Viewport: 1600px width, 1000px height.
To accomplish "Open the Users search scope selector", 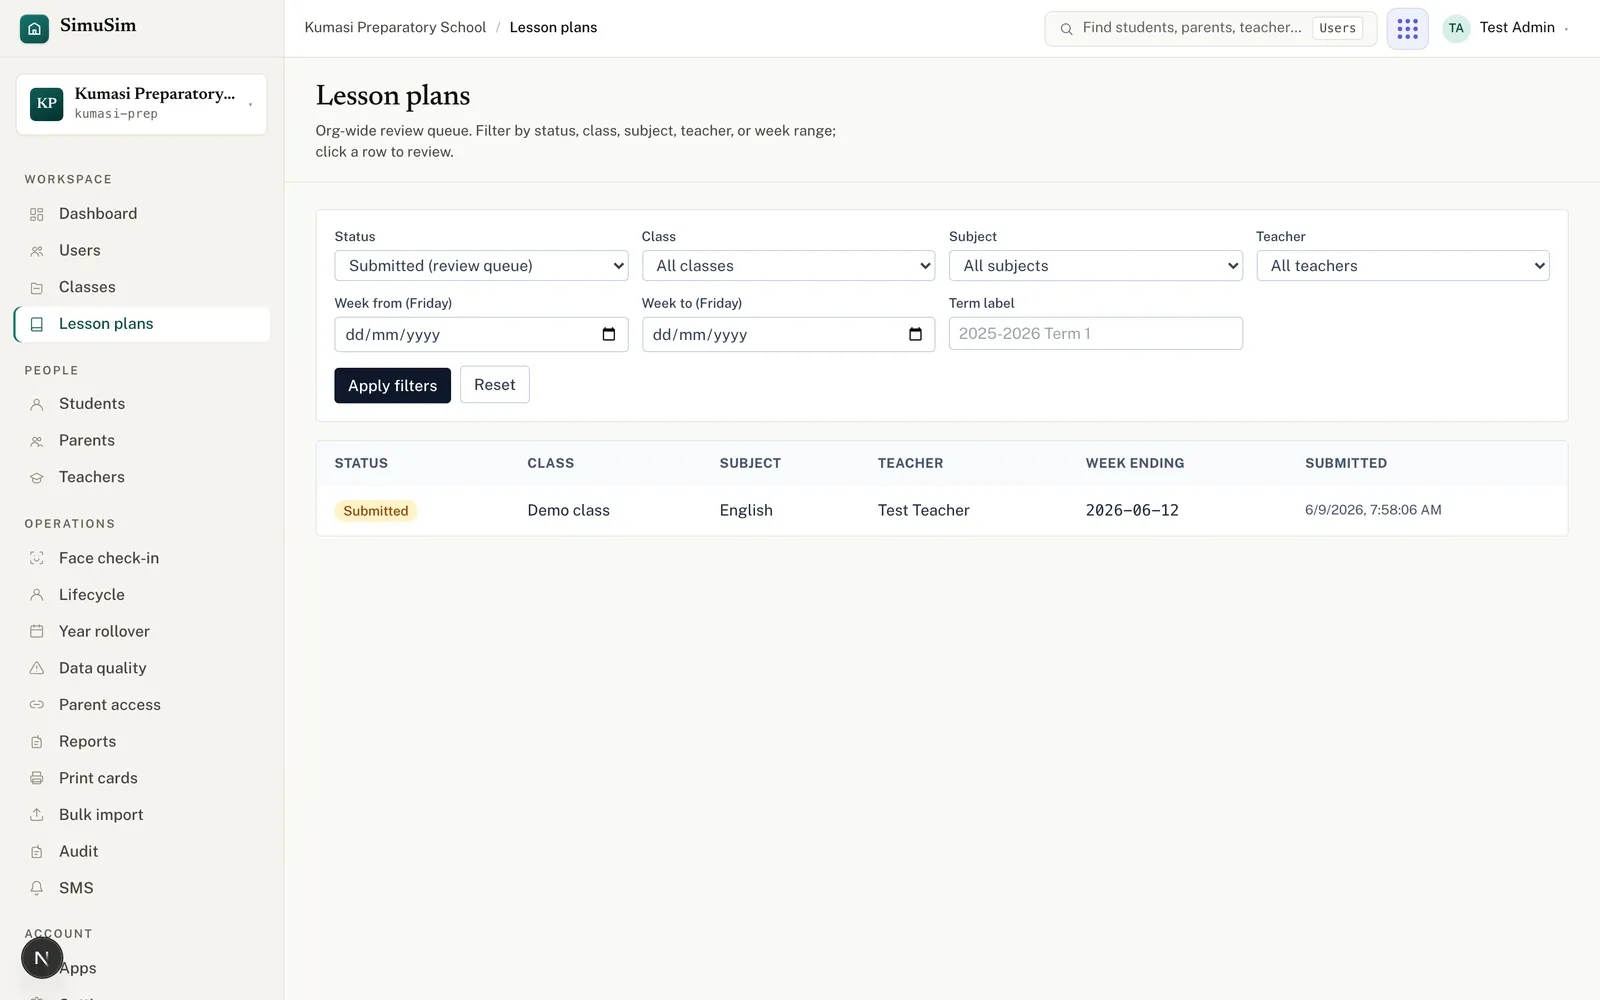I will 1337,28.
